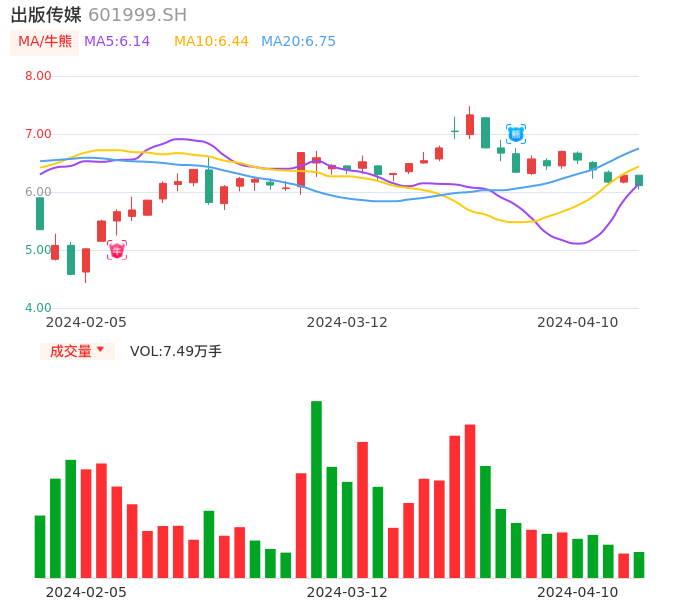Image resolution: width=686 pixels, height=606 pixels.
Task: Click the MA20:6.75 legend label
Action: click(x=298, y=42)
